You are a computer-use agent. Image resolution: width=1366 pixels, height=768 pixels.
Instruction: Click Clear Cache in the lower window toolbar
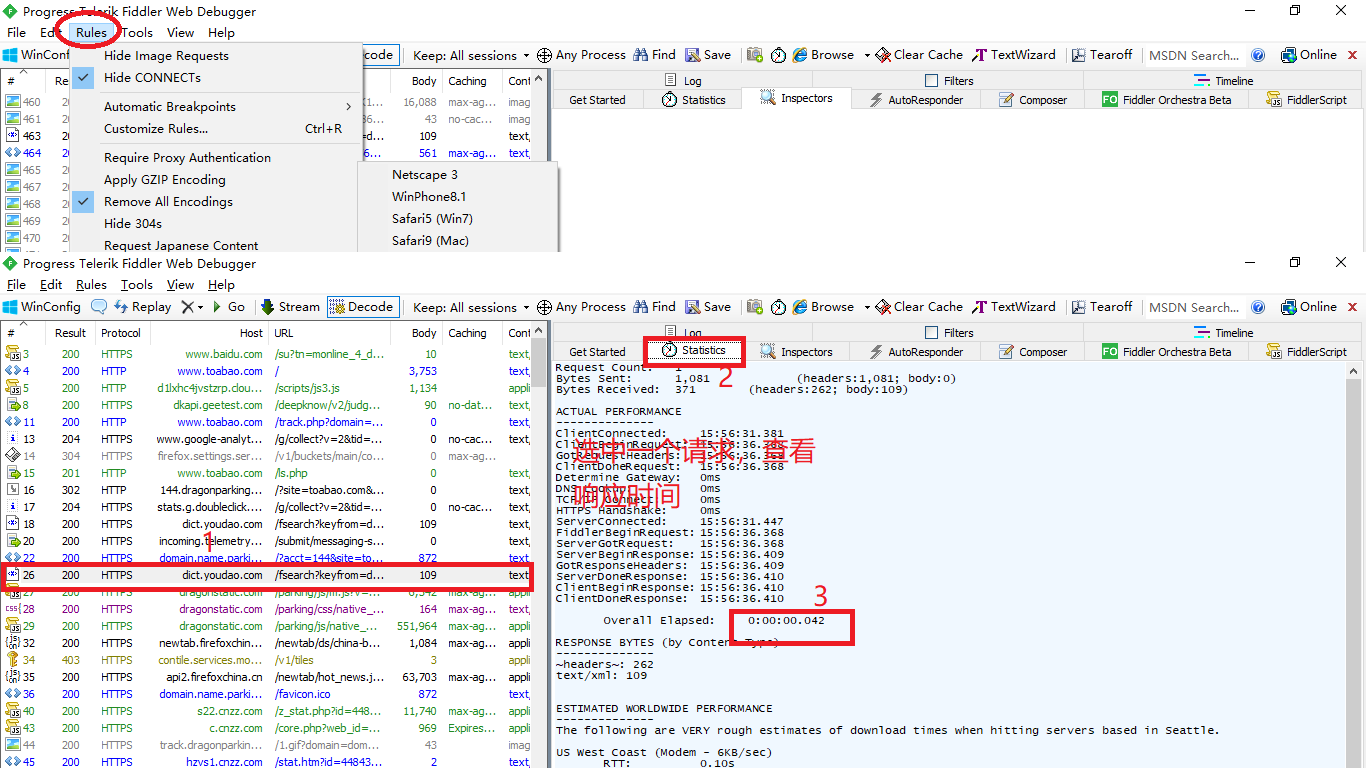(x=919, y=307)
